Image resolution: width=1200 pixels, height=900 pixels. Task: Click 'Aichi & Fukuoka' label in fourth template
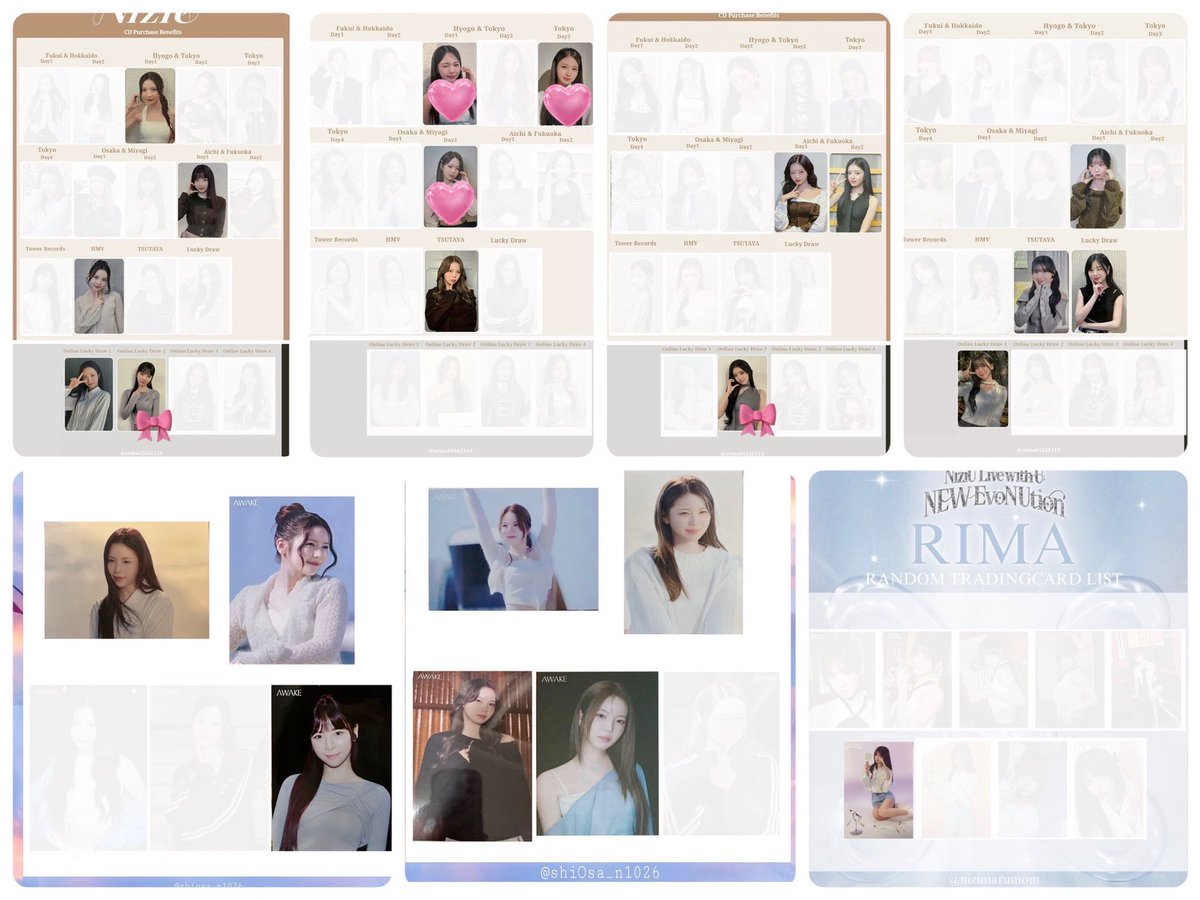[x=1126, y=132]
